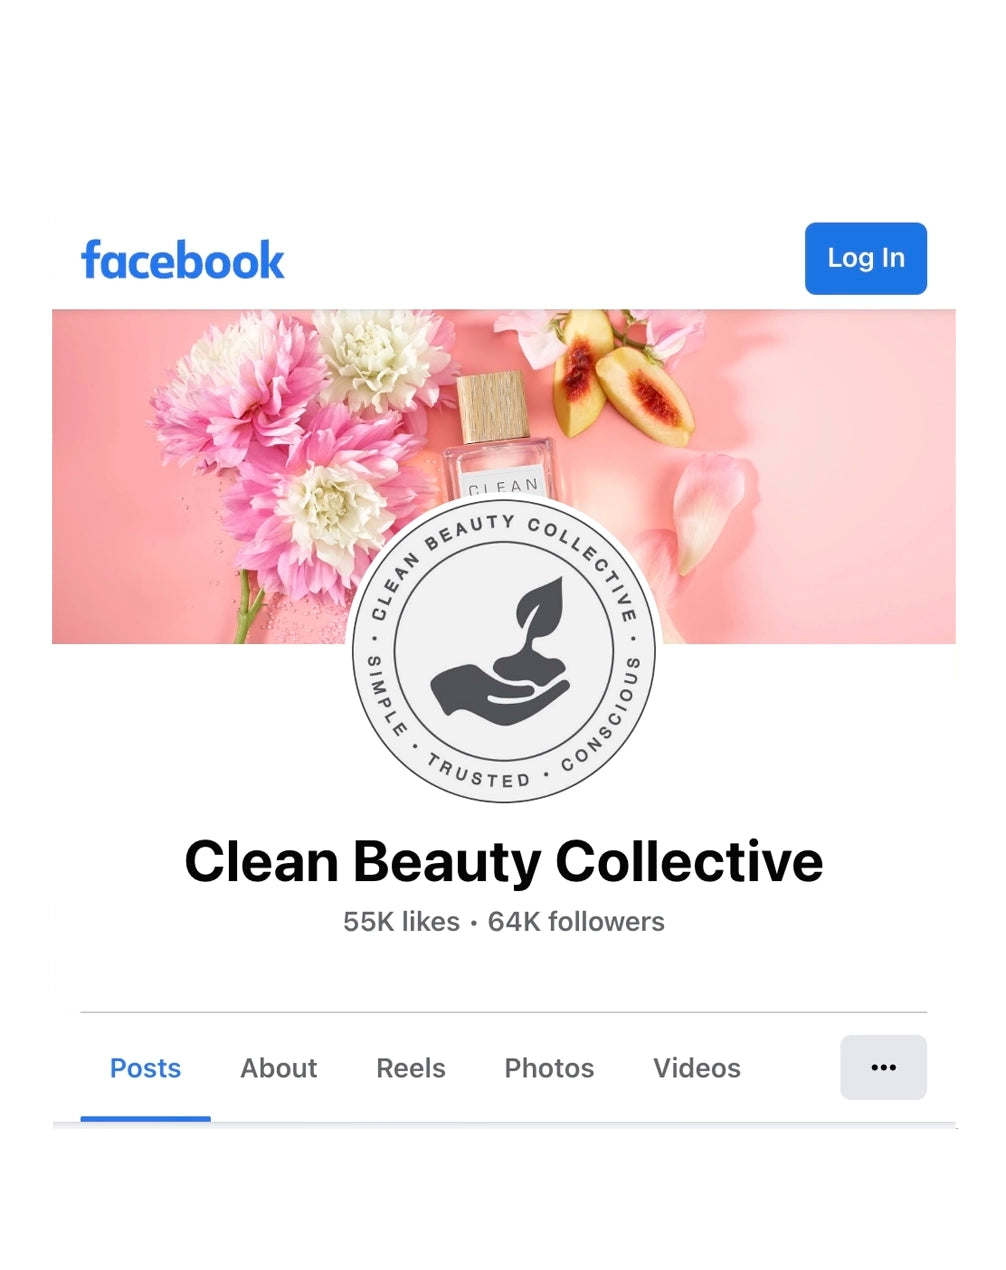This screenshot has height=1270, width=1006.
Task: Open the 64K followers count
Action: point(576,922)
